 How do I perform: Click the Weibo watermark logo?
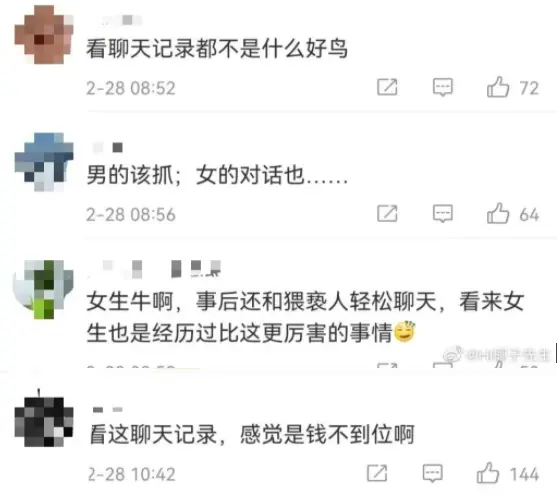pos(453,354)
